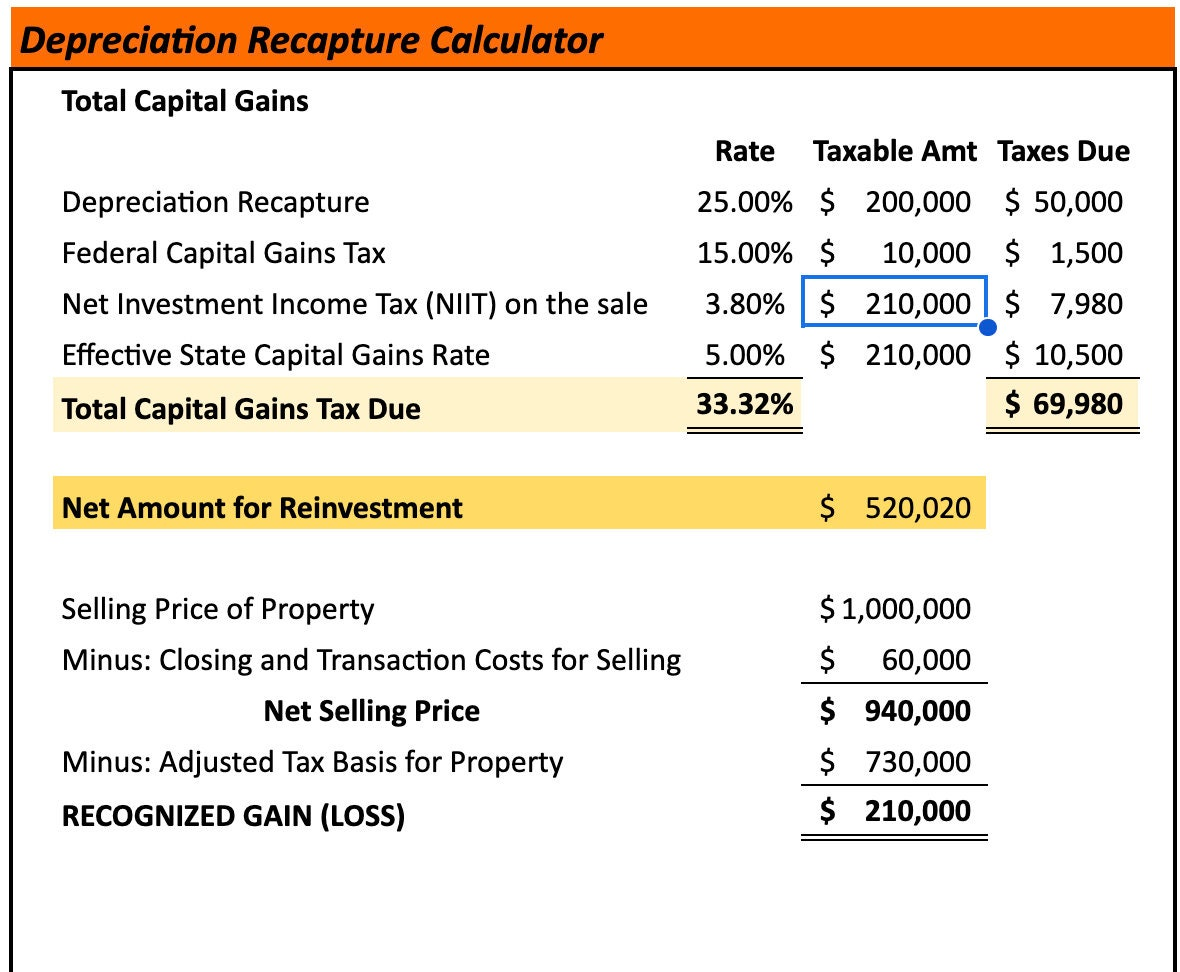Select the 5.00% state capital gains rate cell
Viewport: 1180px width, 972px height.
tap(745, 355)
